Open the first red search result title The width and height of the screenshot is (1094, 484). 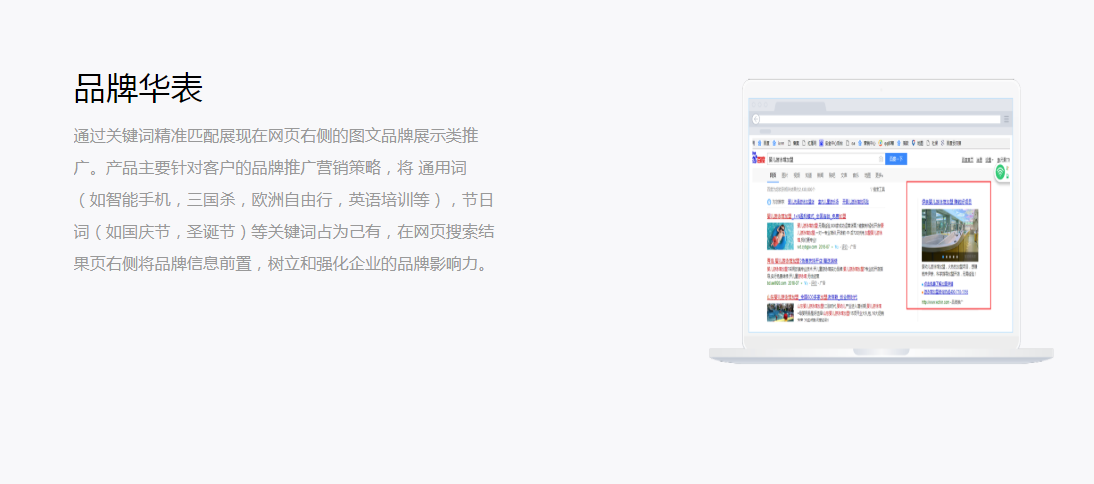coord(806,215)
